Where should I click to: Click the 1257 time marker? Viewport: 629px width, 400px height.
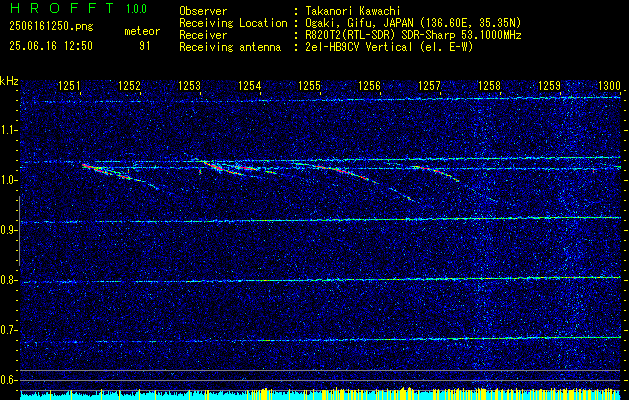pyautogui.click(x=429, y=85)
